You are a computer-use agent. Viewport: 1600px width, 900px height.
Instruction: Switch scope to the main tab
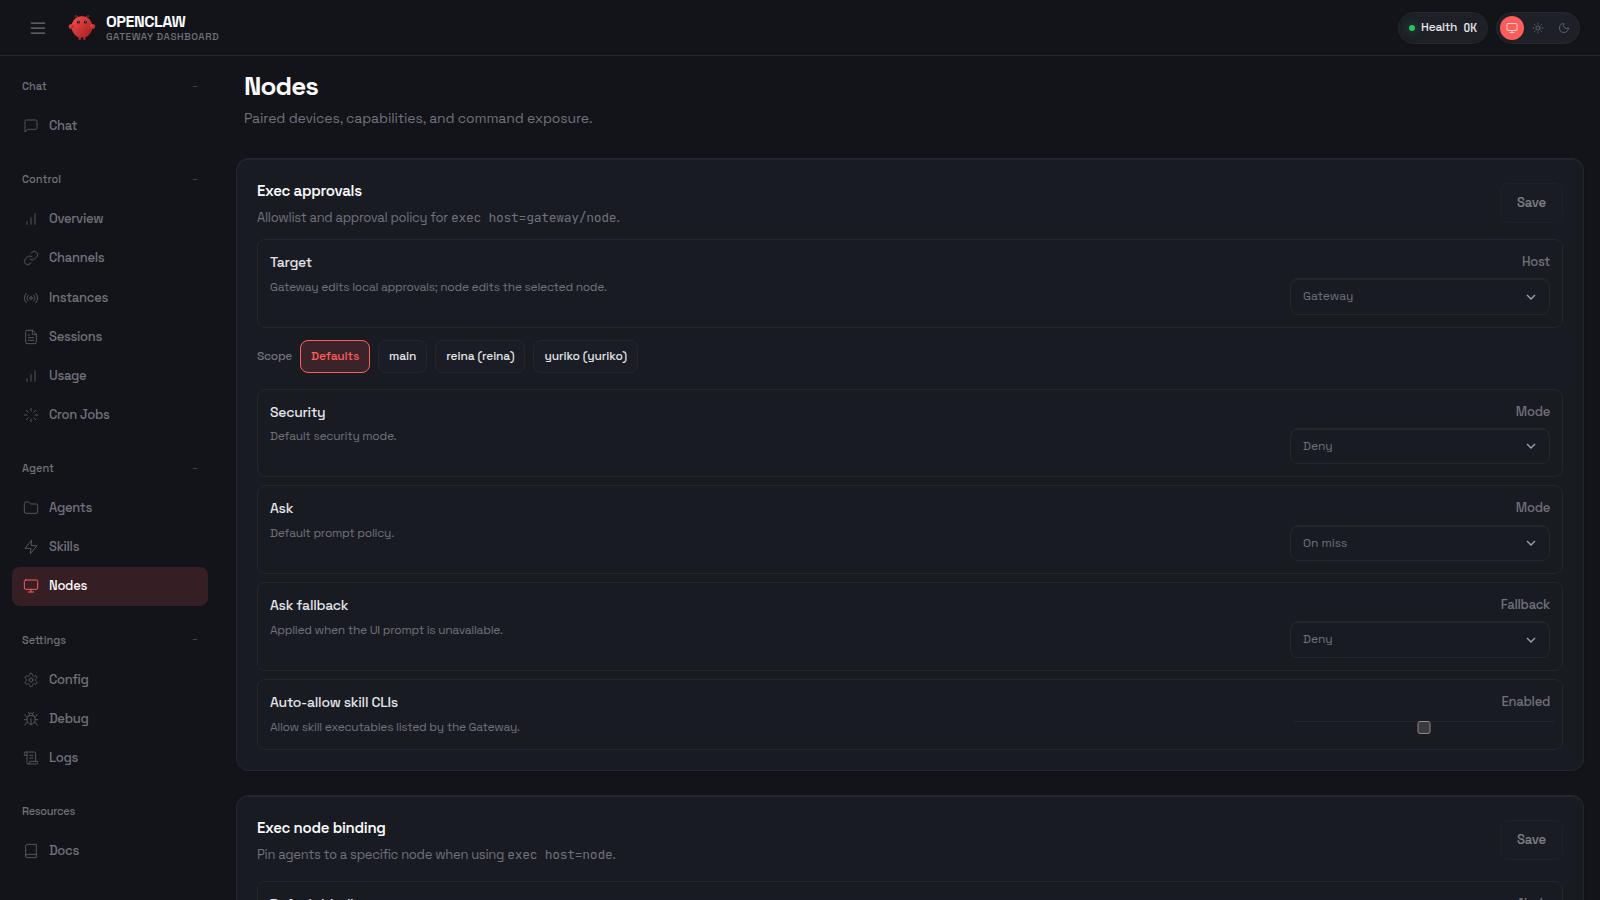[x=402, y=356]
